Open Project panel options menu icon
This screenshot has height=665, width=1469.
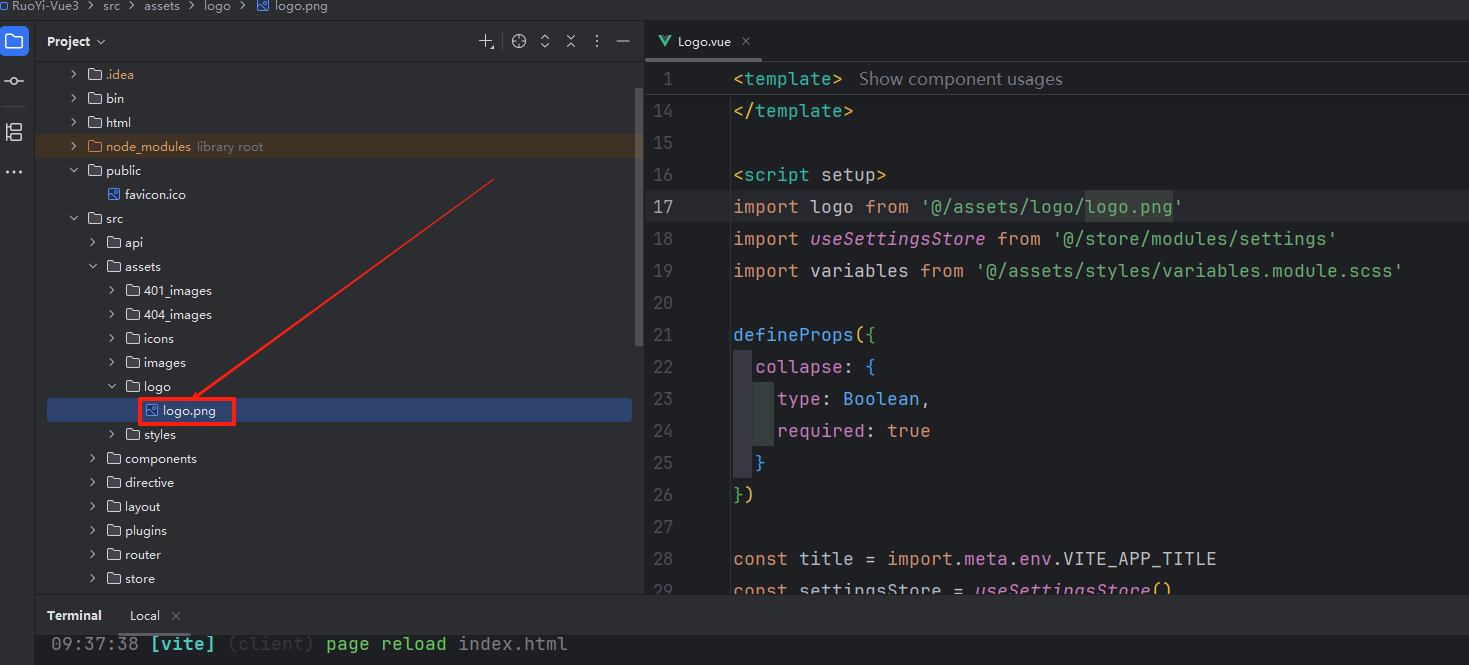(597, 41)
